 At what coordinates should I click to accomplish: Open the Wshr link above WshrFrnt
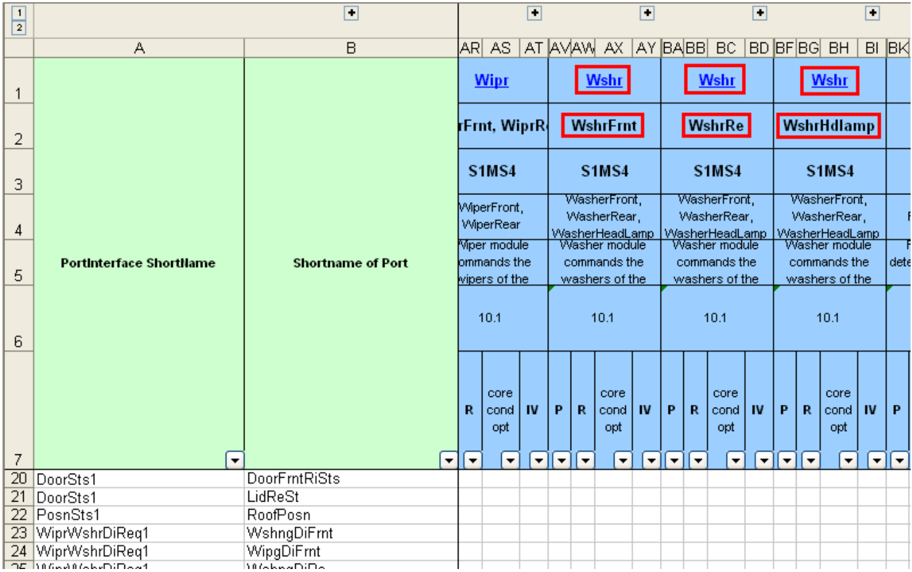(604, 80)
